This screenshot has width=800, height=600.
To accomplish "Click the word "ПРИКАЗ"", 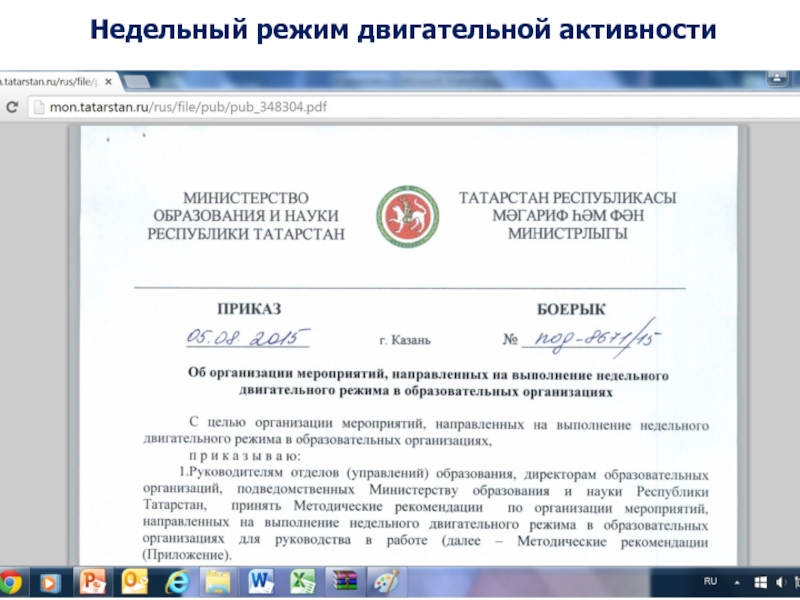I will pyautogui.click(x=249, y=309).
